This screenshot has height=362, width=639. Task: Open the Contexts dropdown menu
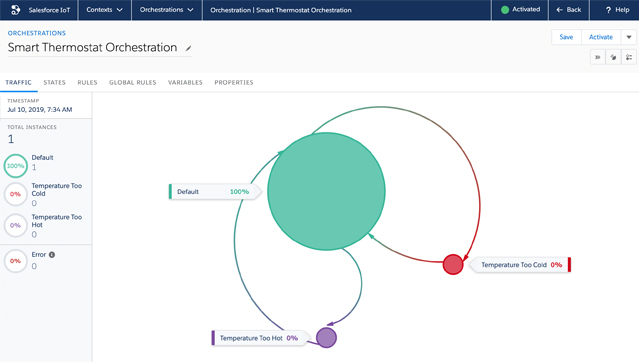point(104,10)
